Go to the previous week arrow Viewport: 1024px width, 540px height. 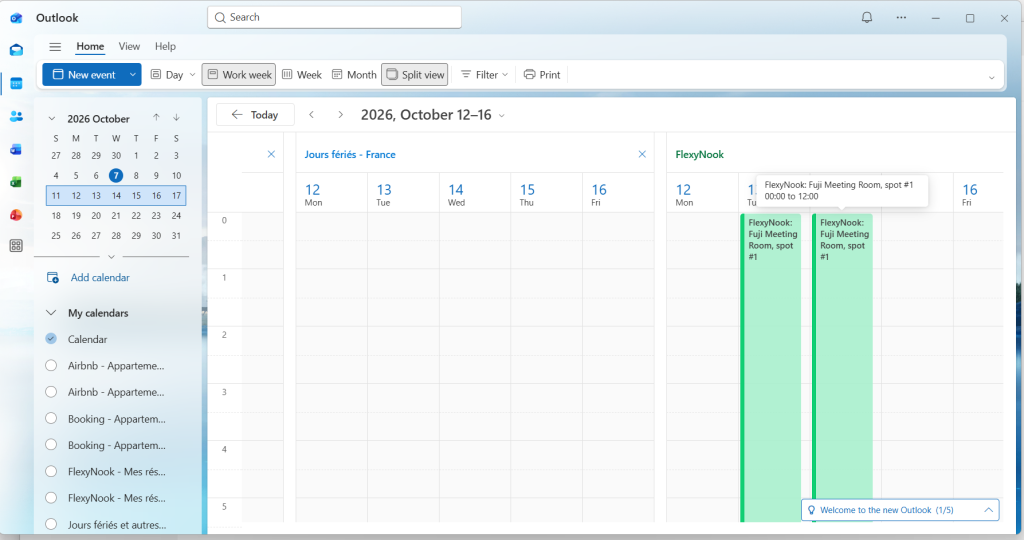tap(312, 115)
